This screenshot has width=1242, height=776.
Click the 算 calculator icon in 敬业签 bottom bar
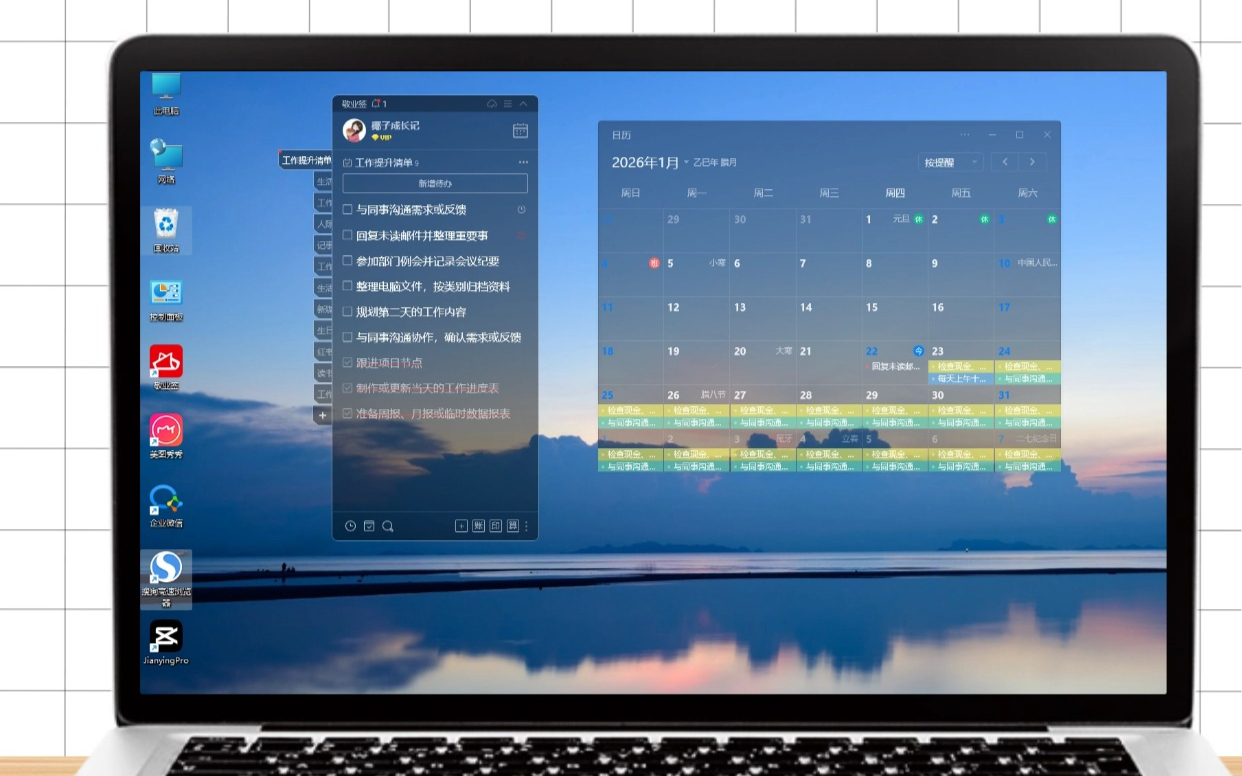512,526
